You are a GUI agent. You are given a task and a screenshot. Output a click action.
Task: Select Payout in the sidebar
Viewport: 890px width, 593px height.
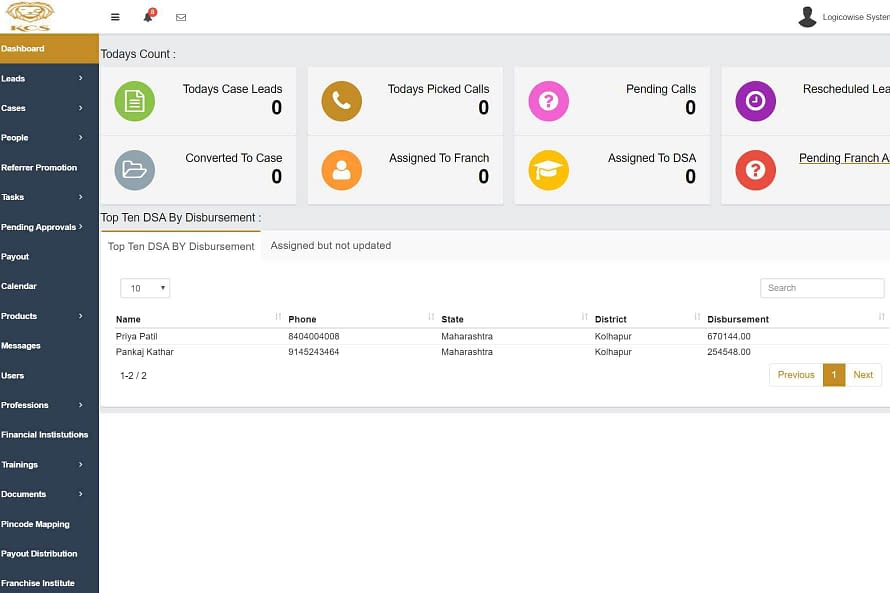(15, 257)
